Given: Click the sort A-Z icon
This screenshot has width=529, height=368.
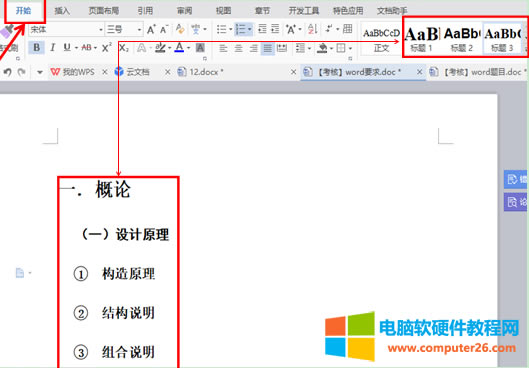Looking at the screenshot, I should 313,29.
